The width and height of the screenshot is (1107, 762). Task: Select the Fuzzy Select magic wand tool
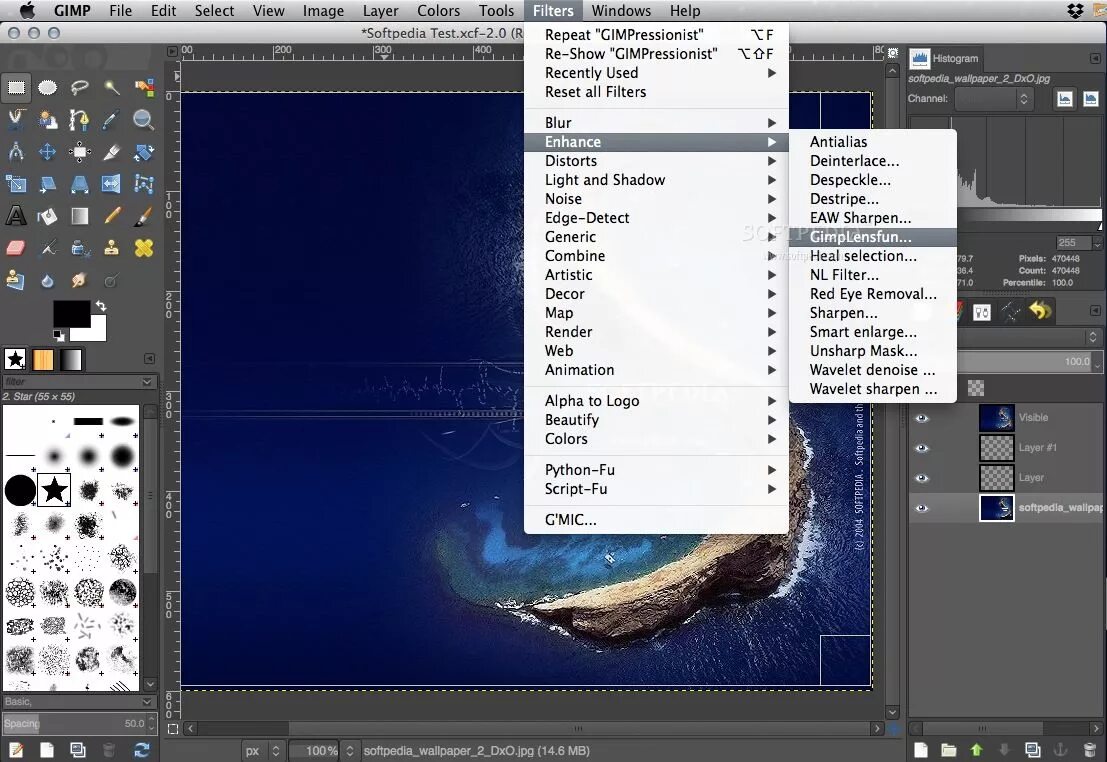112,88
